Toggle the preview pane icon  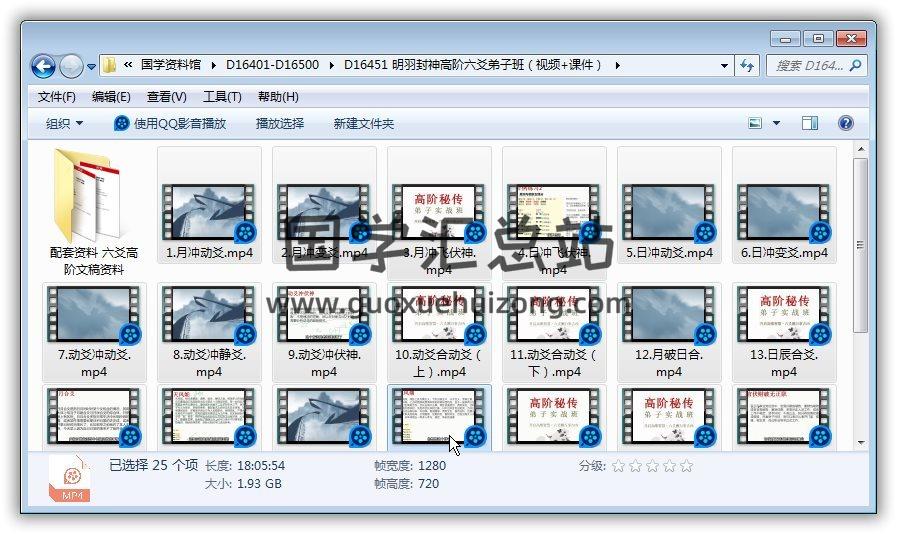[x=809, y=123]
